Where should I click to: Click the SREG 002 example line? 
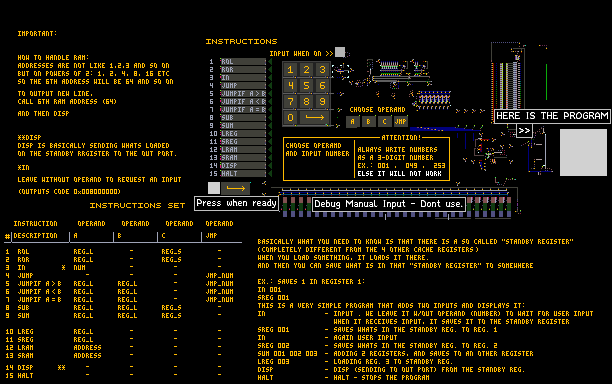274,346
